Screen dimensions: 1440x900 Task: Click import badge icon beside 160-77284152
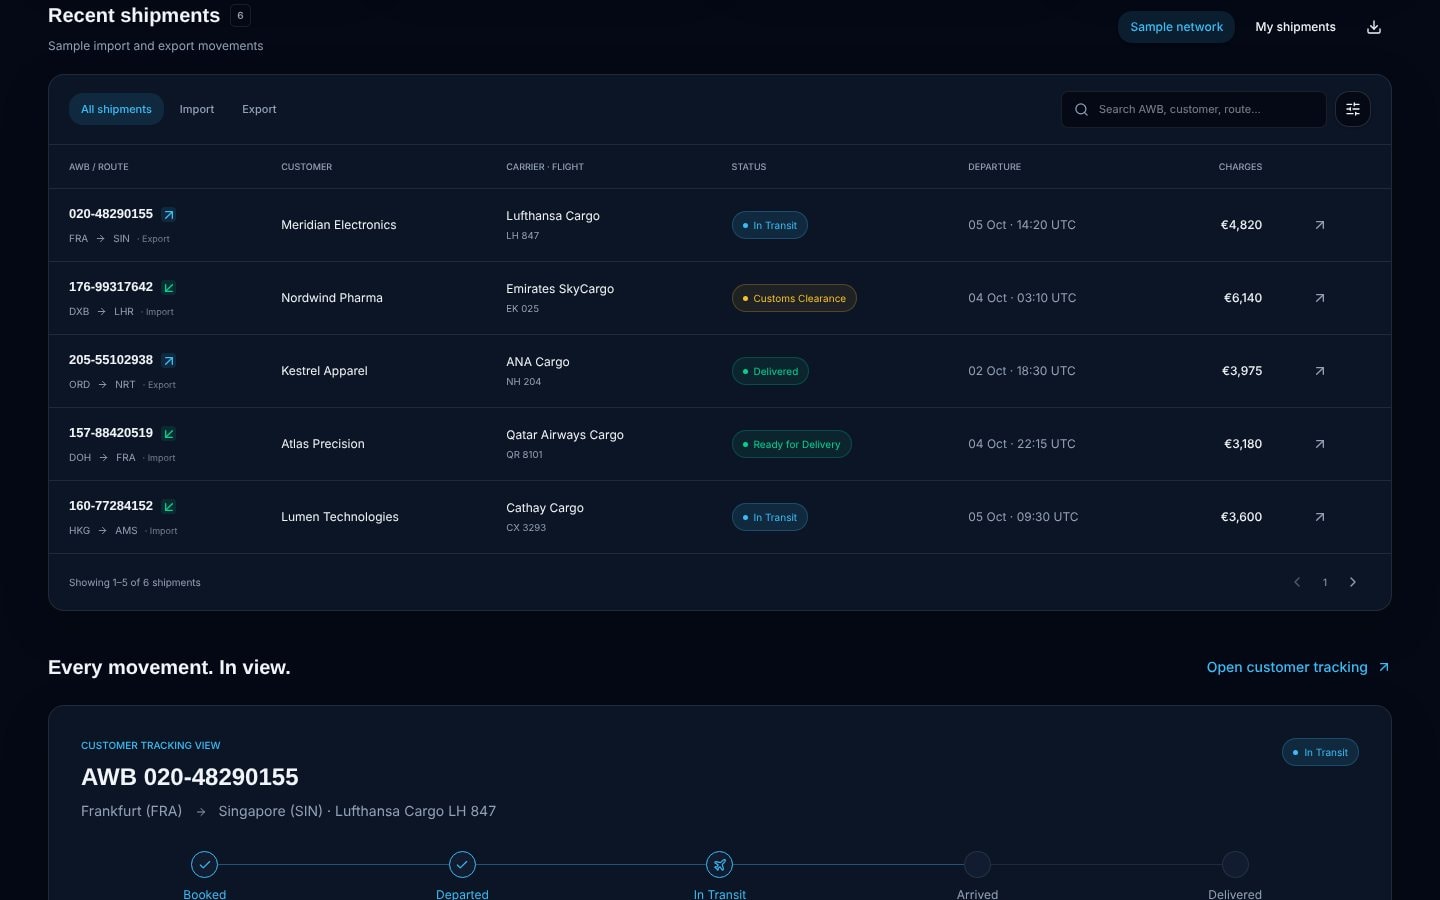tap(169, 506)
